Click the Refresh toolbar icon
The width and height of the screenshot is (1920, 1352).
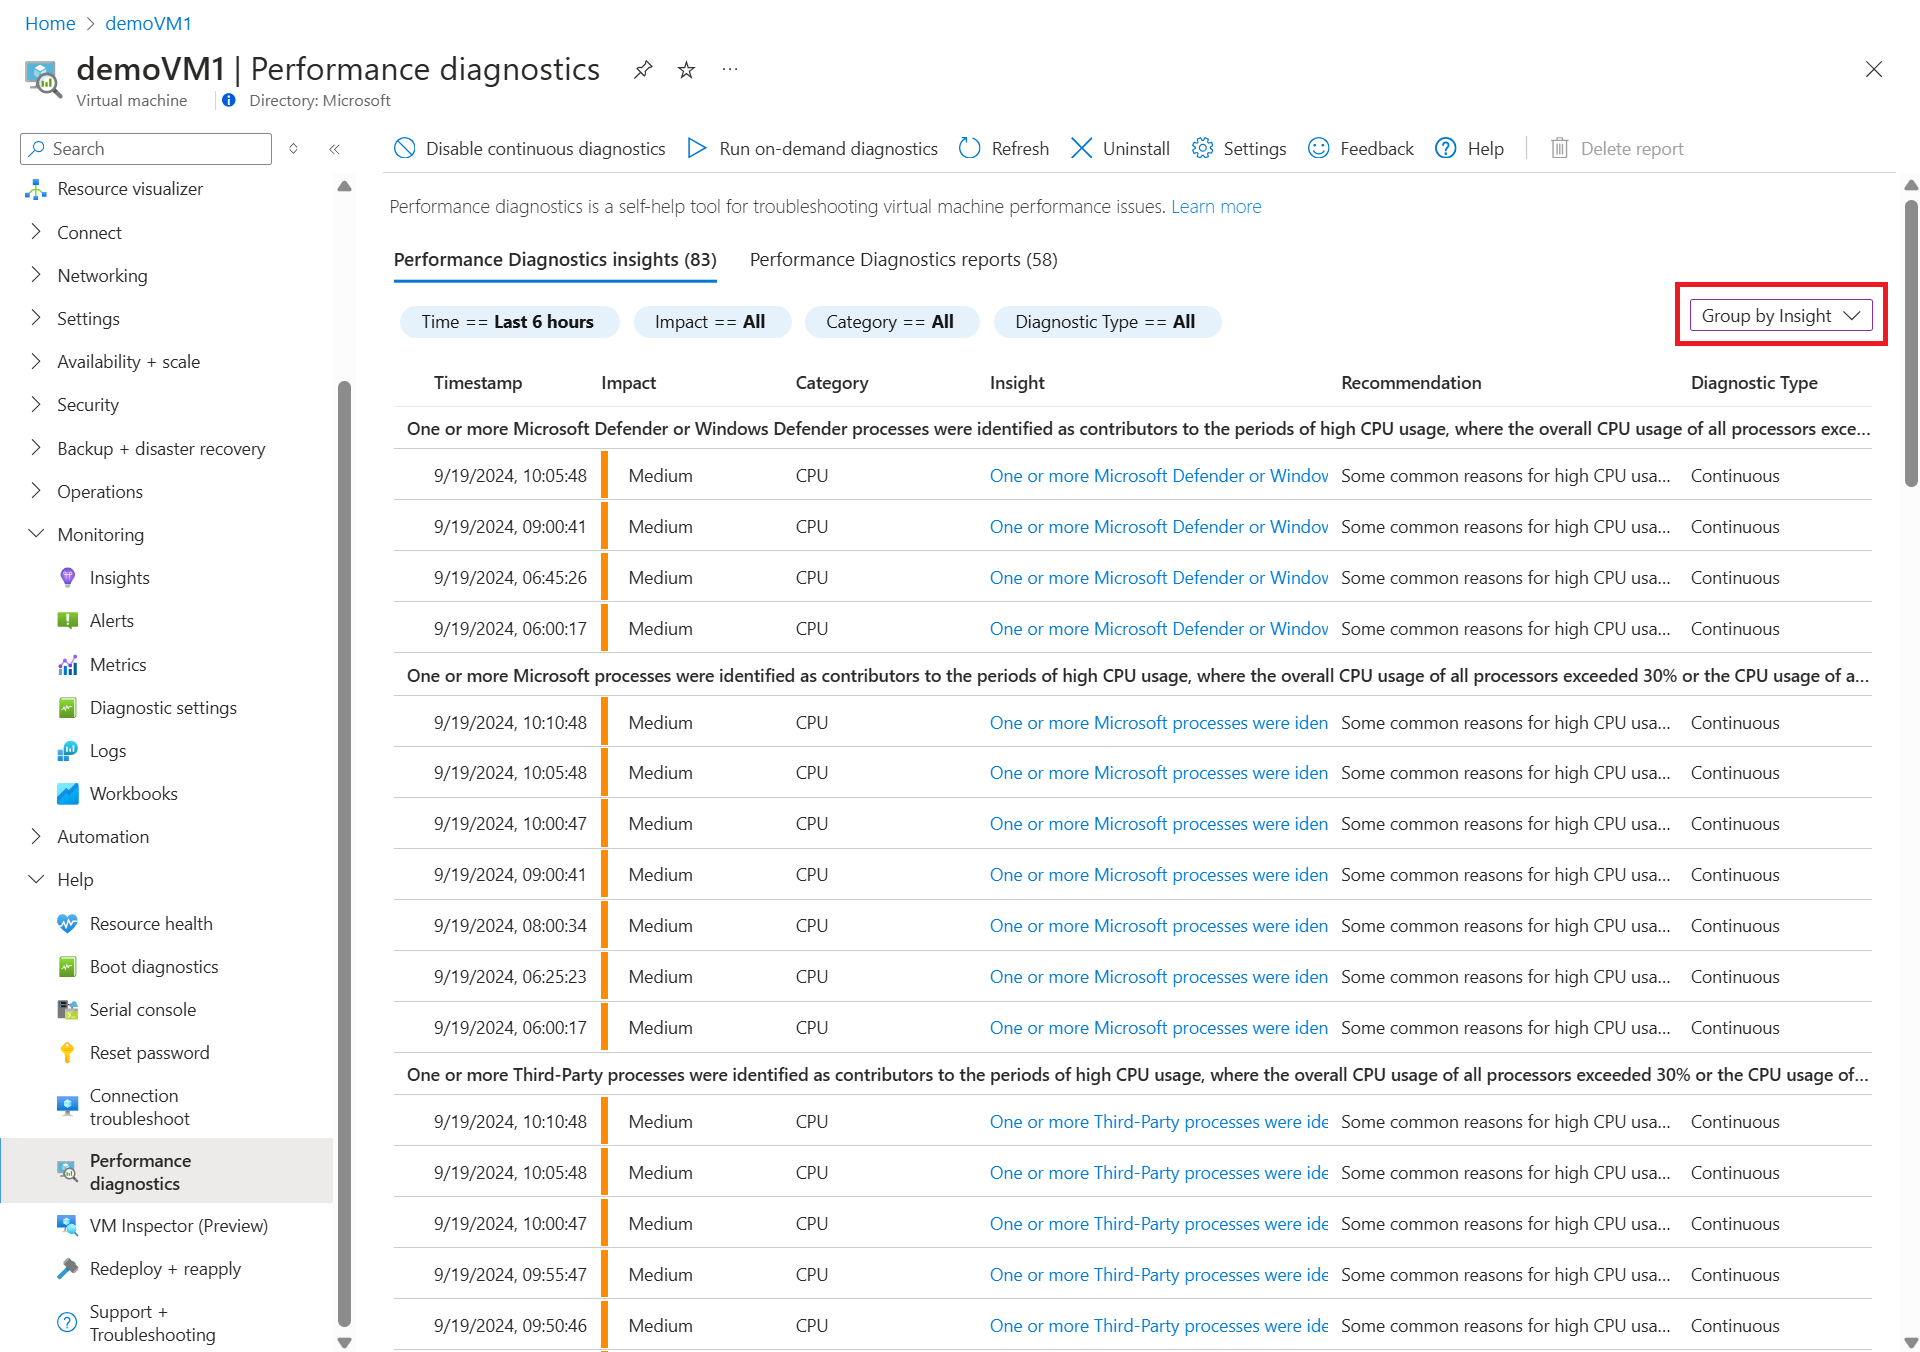(x=969, y=148)
